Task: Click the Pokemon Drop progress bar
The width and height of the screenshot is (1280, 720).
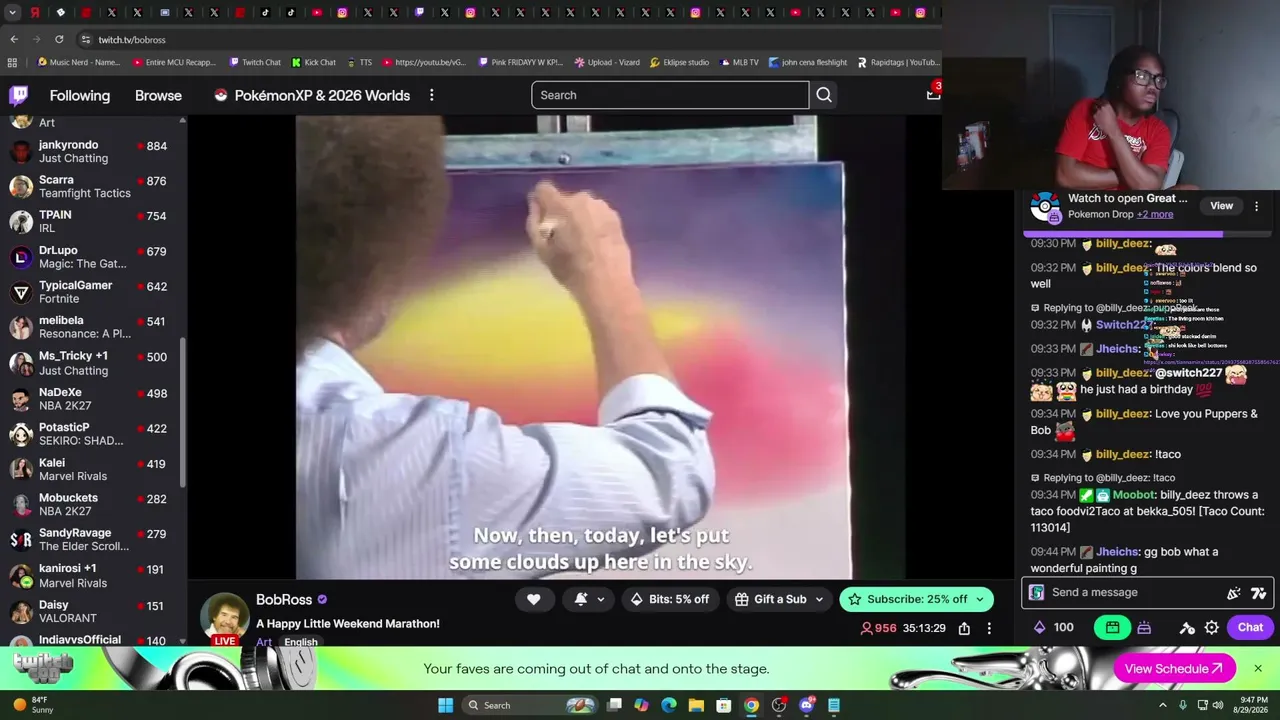Action: pyautogui.click(x=1148, y=235)
